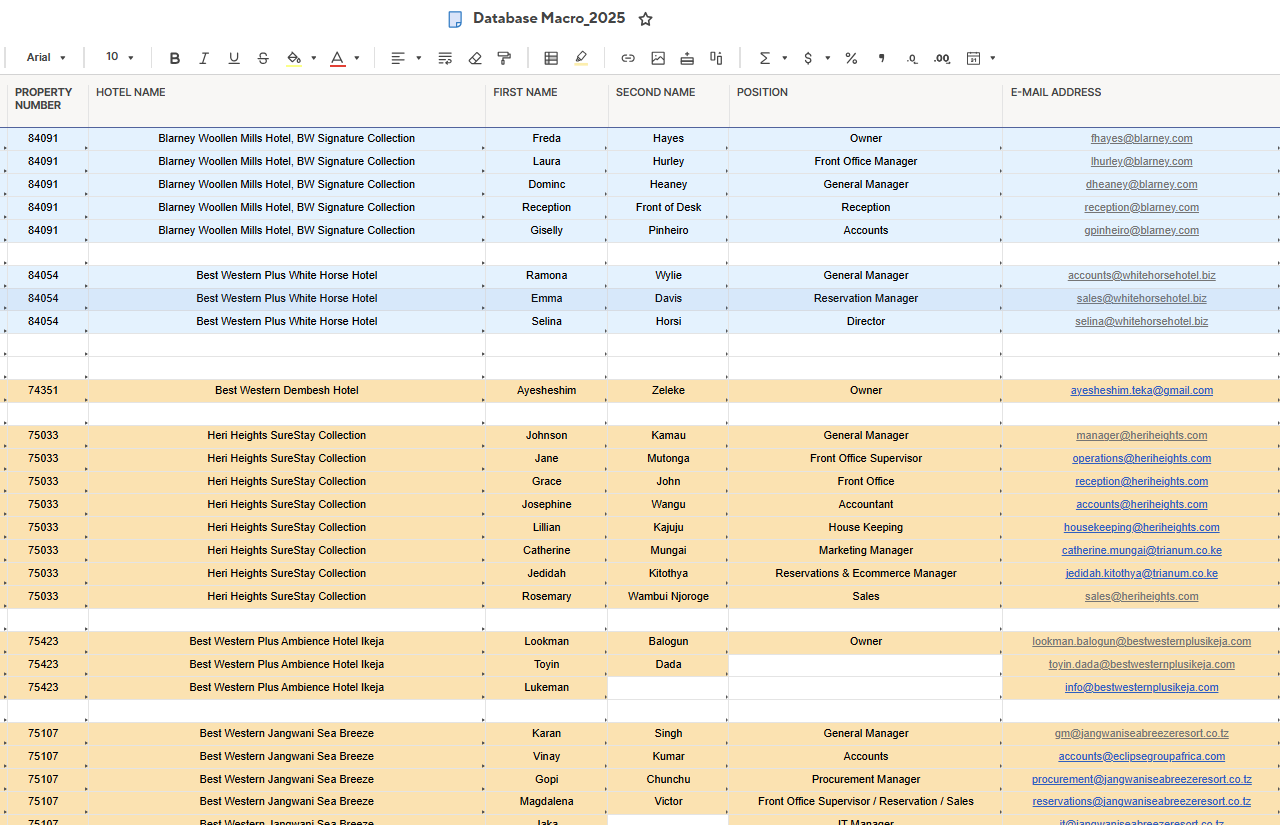1280x825 pixels.
Task: Select the Reservation Manager position cell
Action: click(x=866, y=299)
